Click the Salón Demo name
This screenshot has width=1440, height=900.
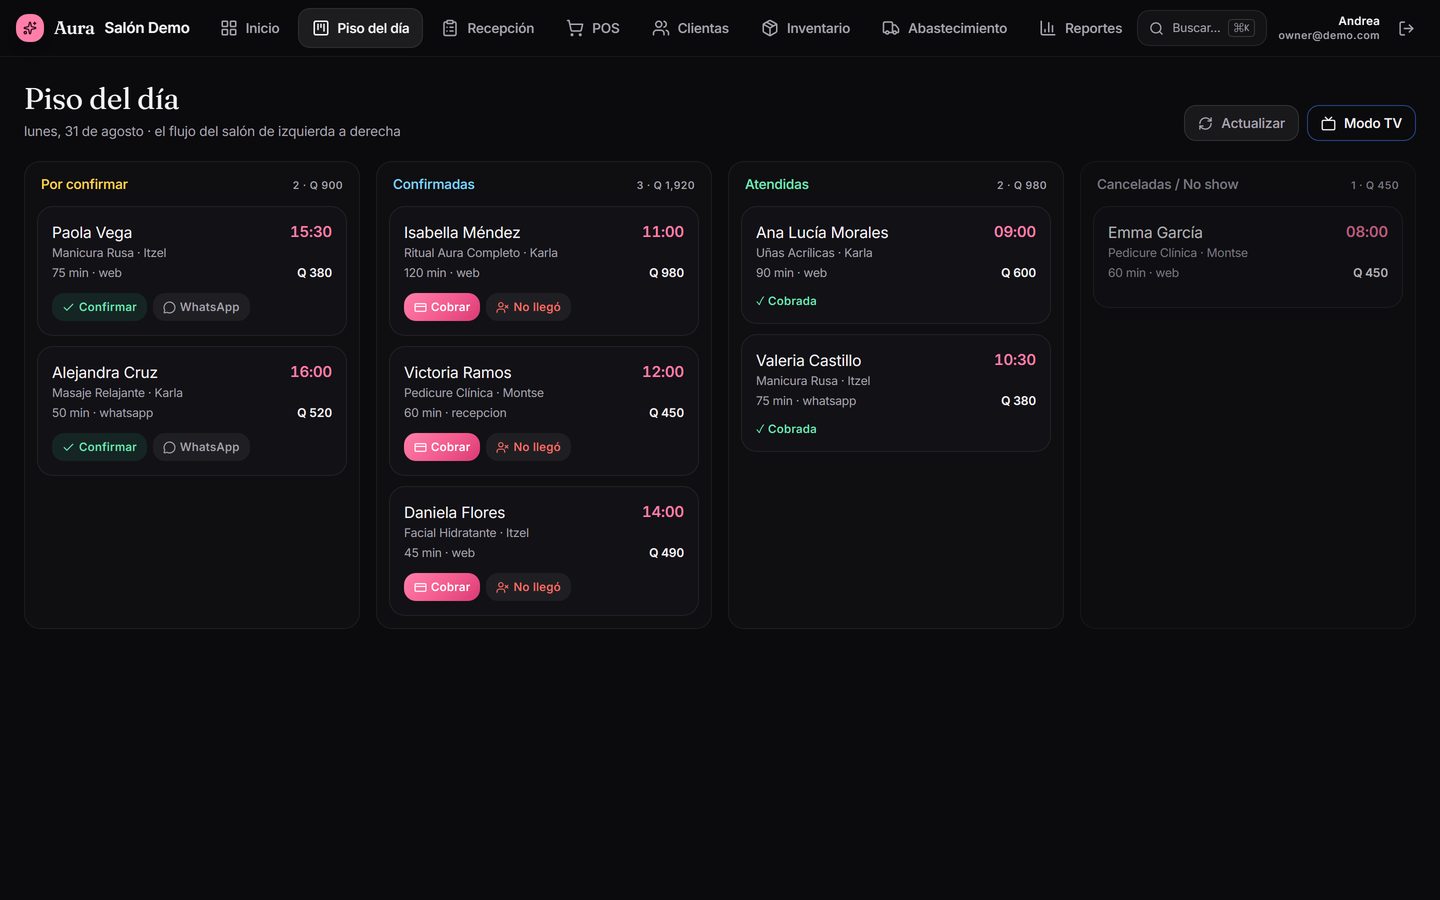tap(147, 28)
